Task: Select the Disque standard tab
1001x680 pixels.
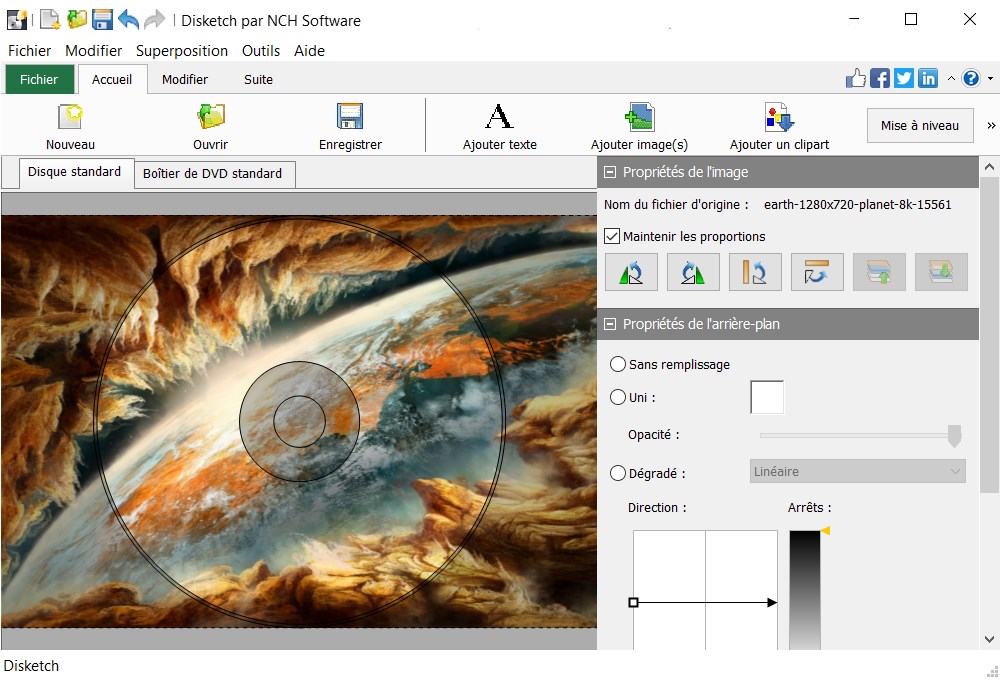Action: pos(75,172)
